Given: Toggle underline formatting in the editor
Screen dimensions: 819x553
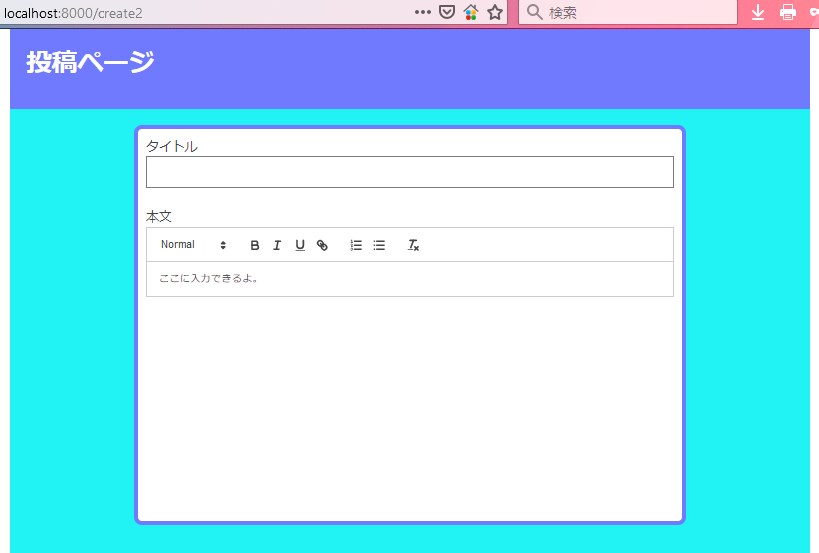Looking at the screenshot, I should point(299,245).
